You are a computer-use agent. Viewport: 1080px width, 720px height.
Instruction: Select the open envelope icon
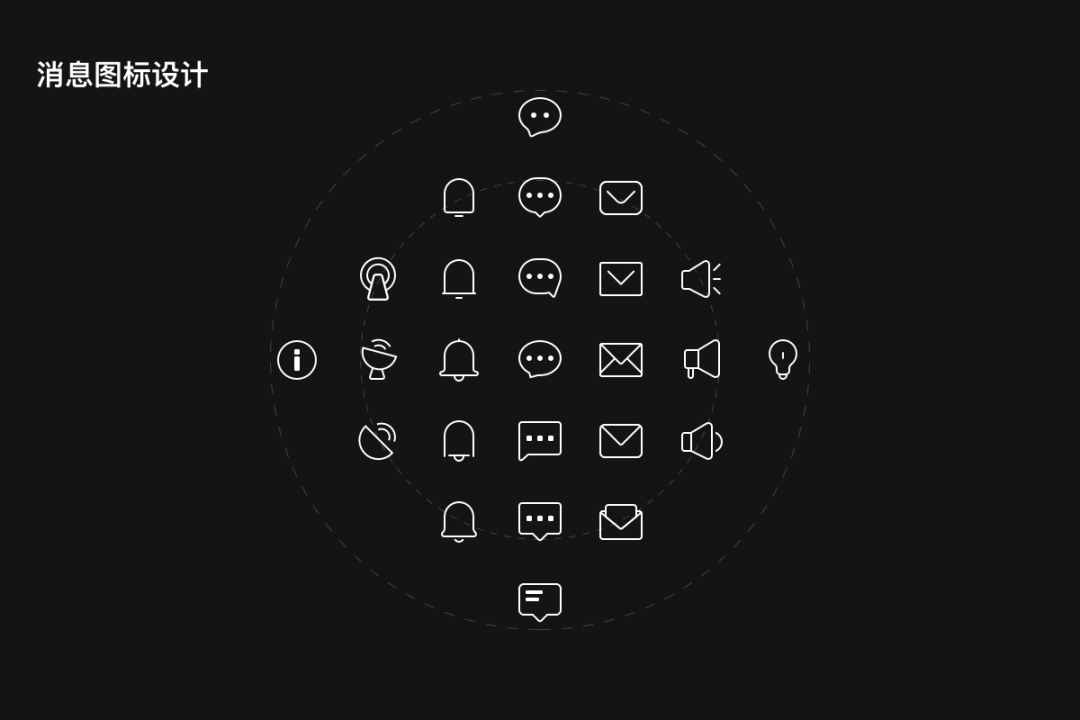621,522
